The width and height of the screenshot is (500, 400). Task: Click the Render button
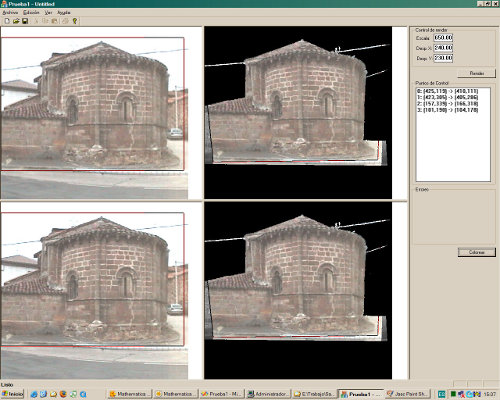click(x=477, y=73)
